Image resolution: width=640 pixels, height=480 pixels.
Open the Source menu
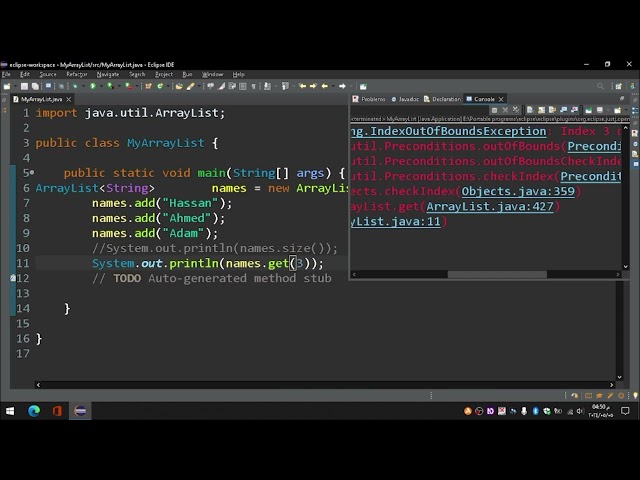tap(48, 74)
